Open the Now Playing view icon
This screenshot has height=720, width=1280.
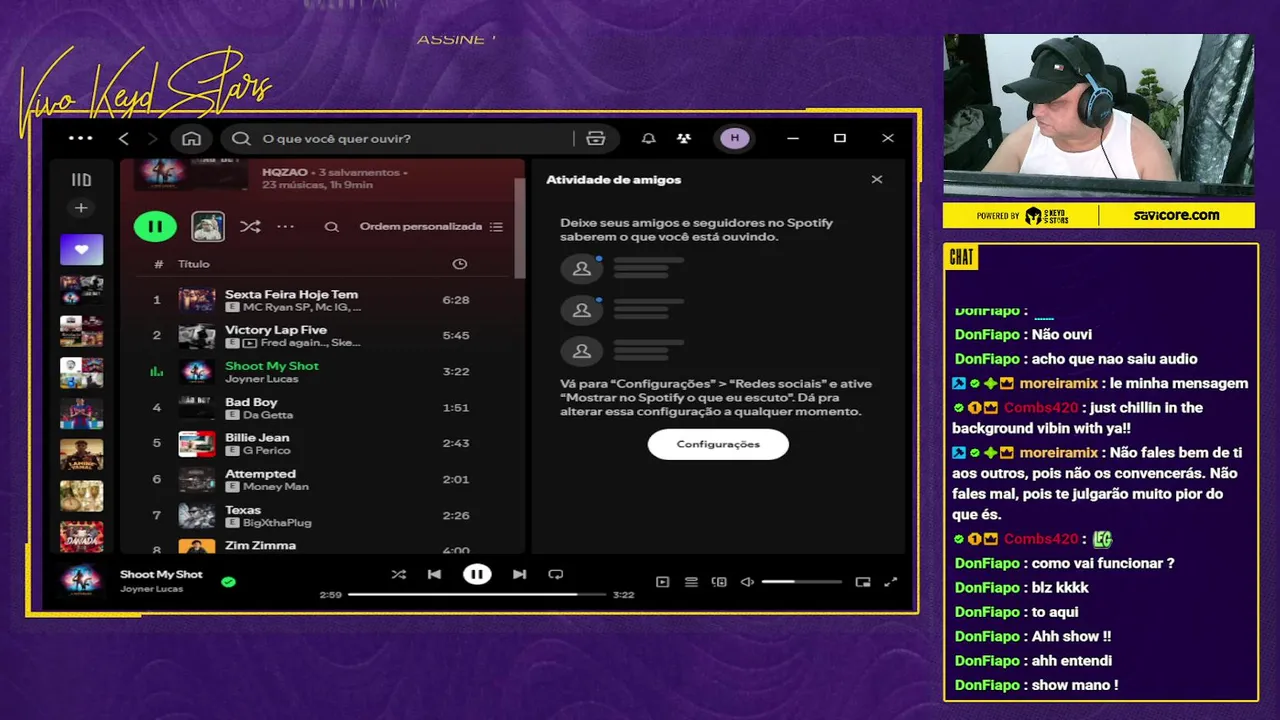tap(662, 582)
